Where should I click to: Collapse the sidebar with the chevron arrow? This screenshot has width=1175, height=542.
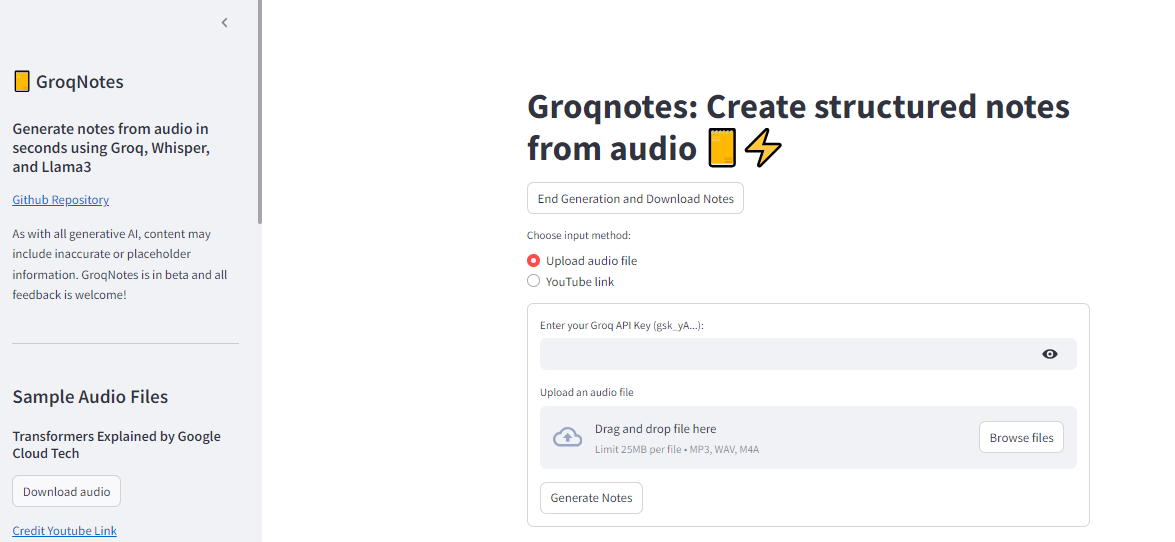coord(224,22)
